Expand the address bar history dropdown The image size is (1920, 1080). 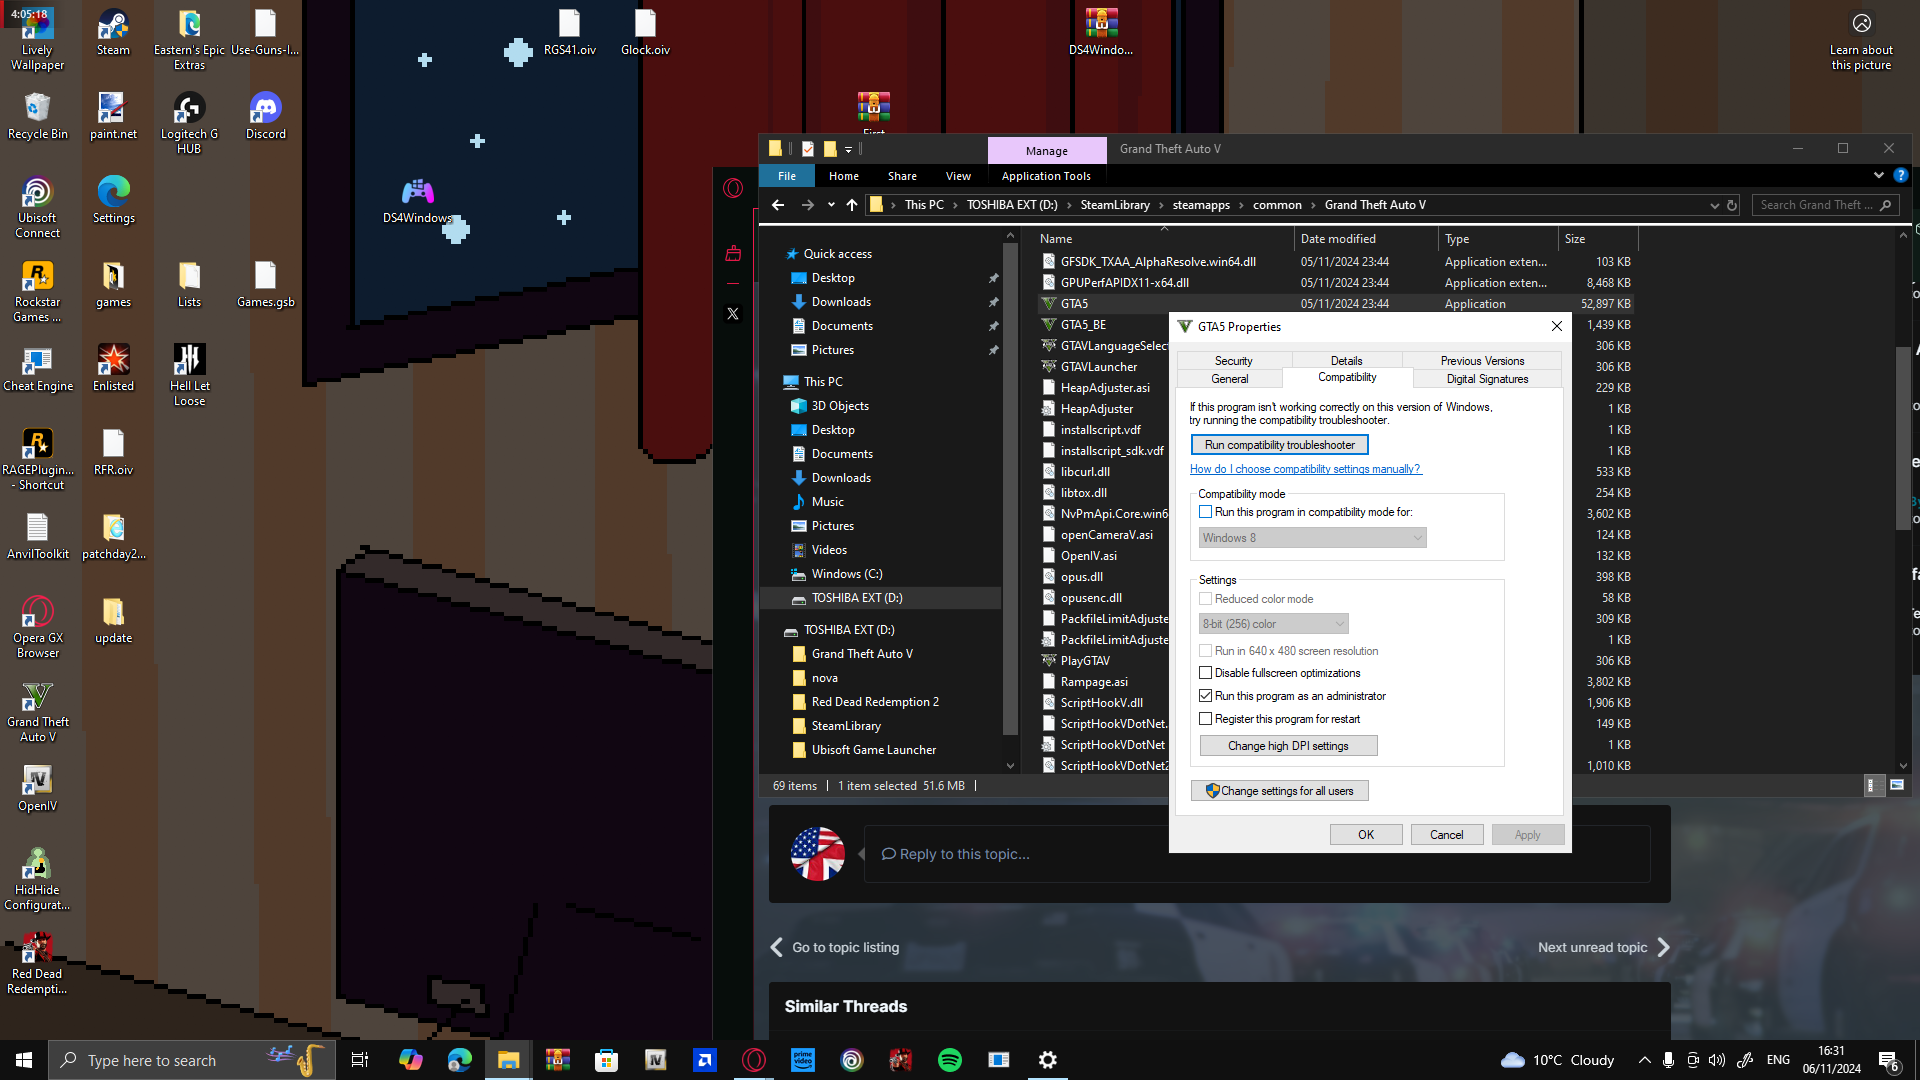pos(1714,205)
